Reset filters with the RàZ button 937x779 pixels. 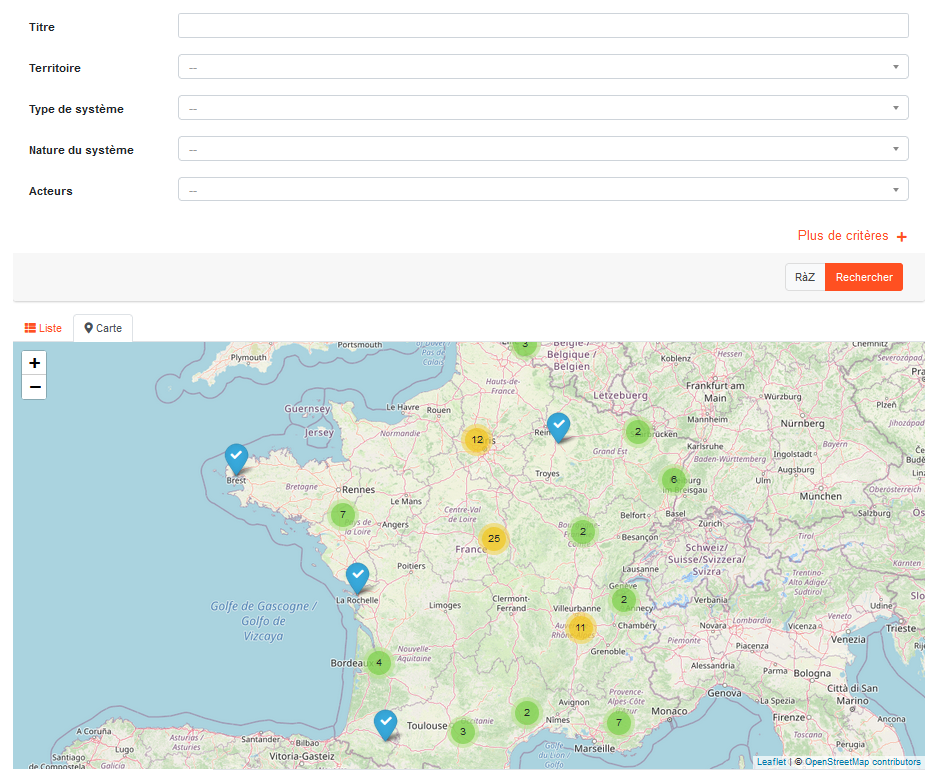[805, 277]
